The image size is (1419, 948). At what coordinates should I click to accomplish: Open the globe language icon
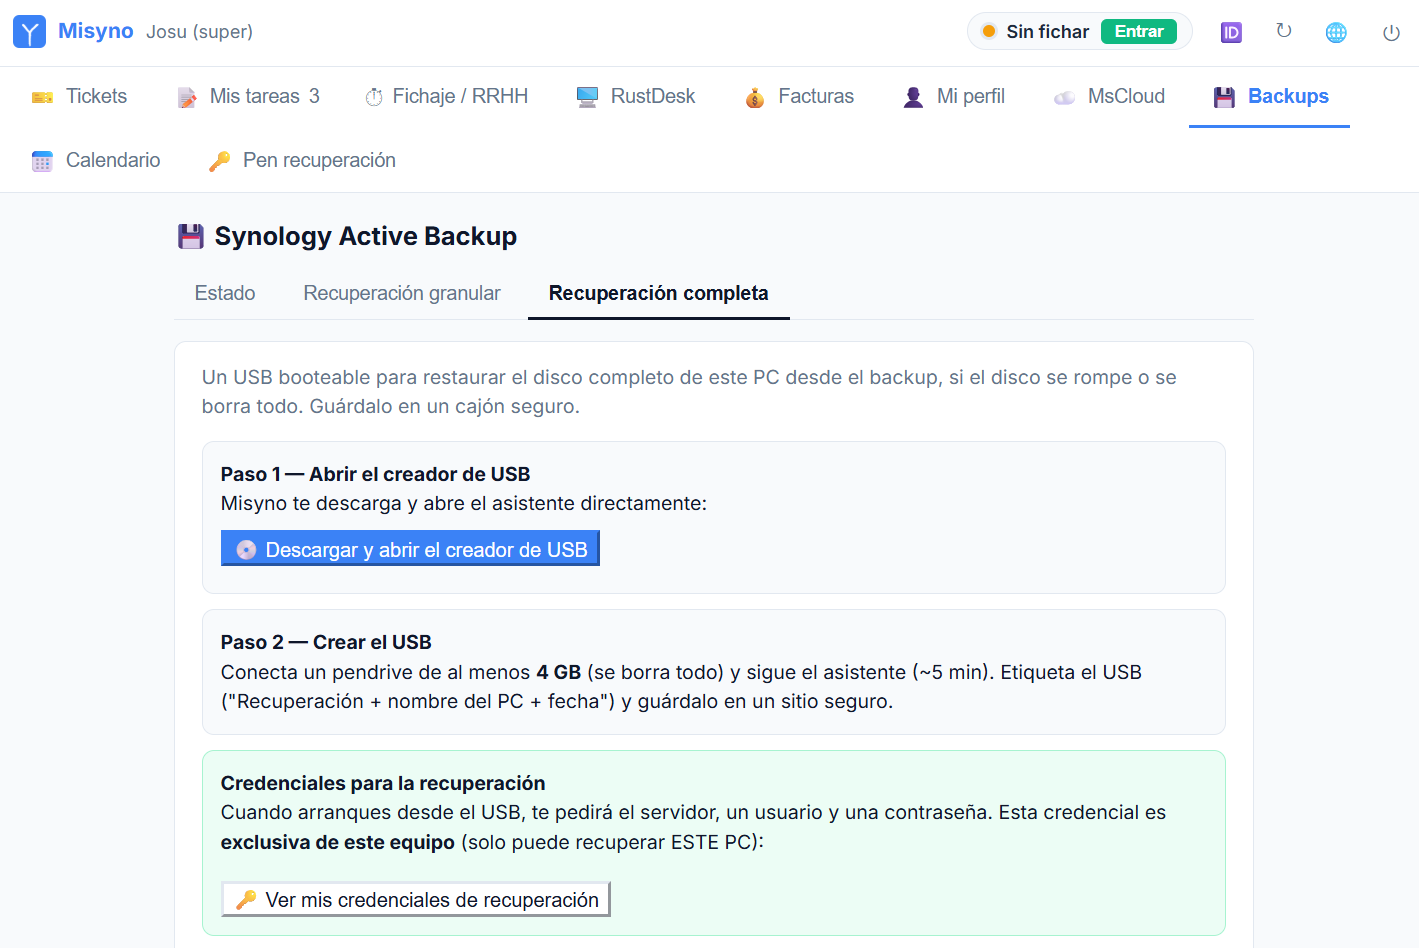[x=1336, y=32]
